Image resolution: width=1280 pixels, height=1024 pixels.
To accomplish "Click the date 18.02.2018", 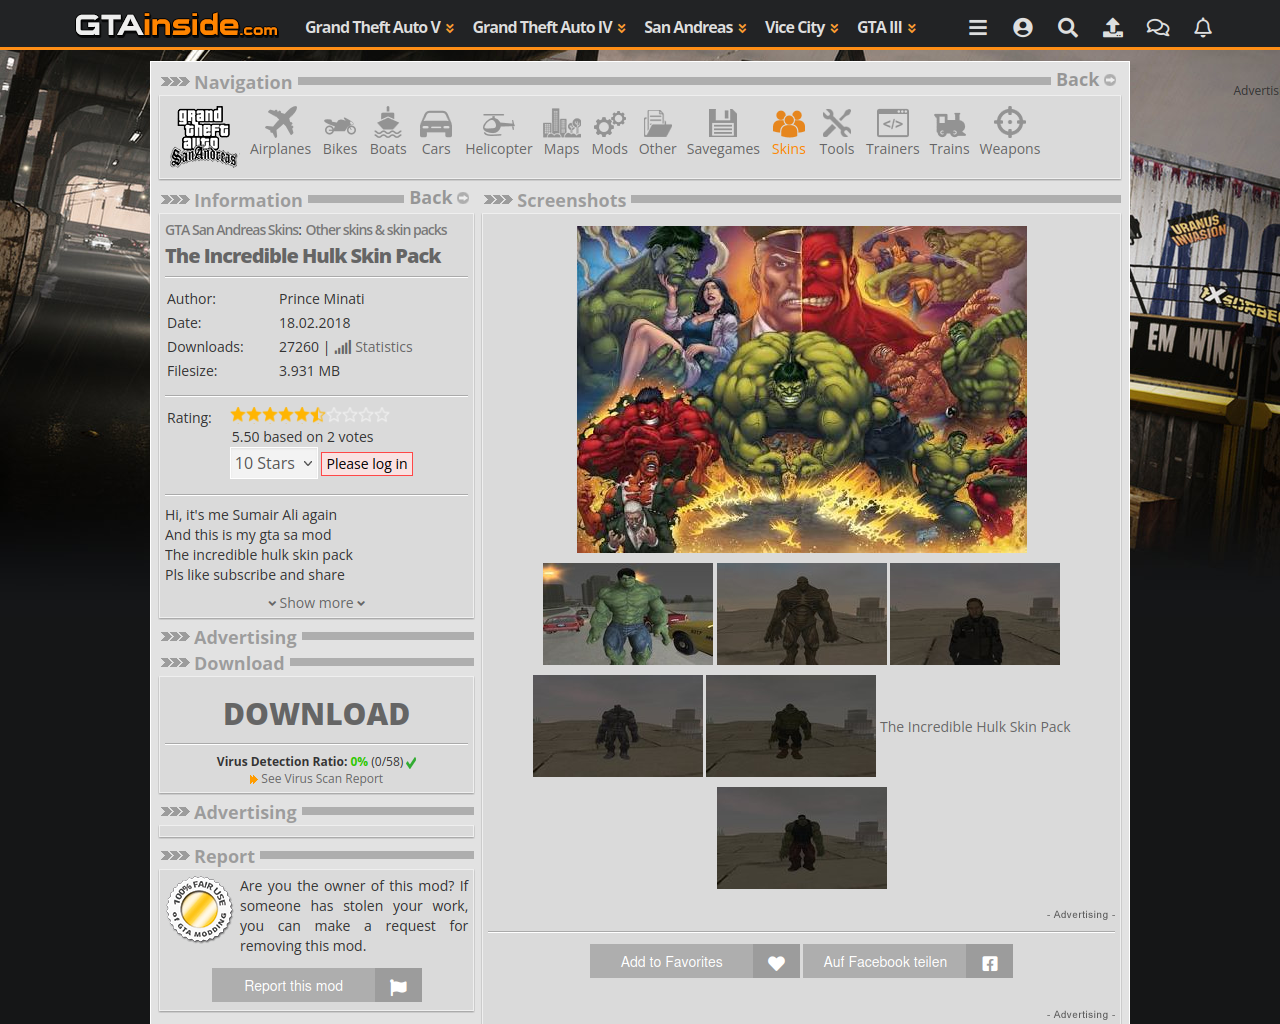I will point(315,323).
